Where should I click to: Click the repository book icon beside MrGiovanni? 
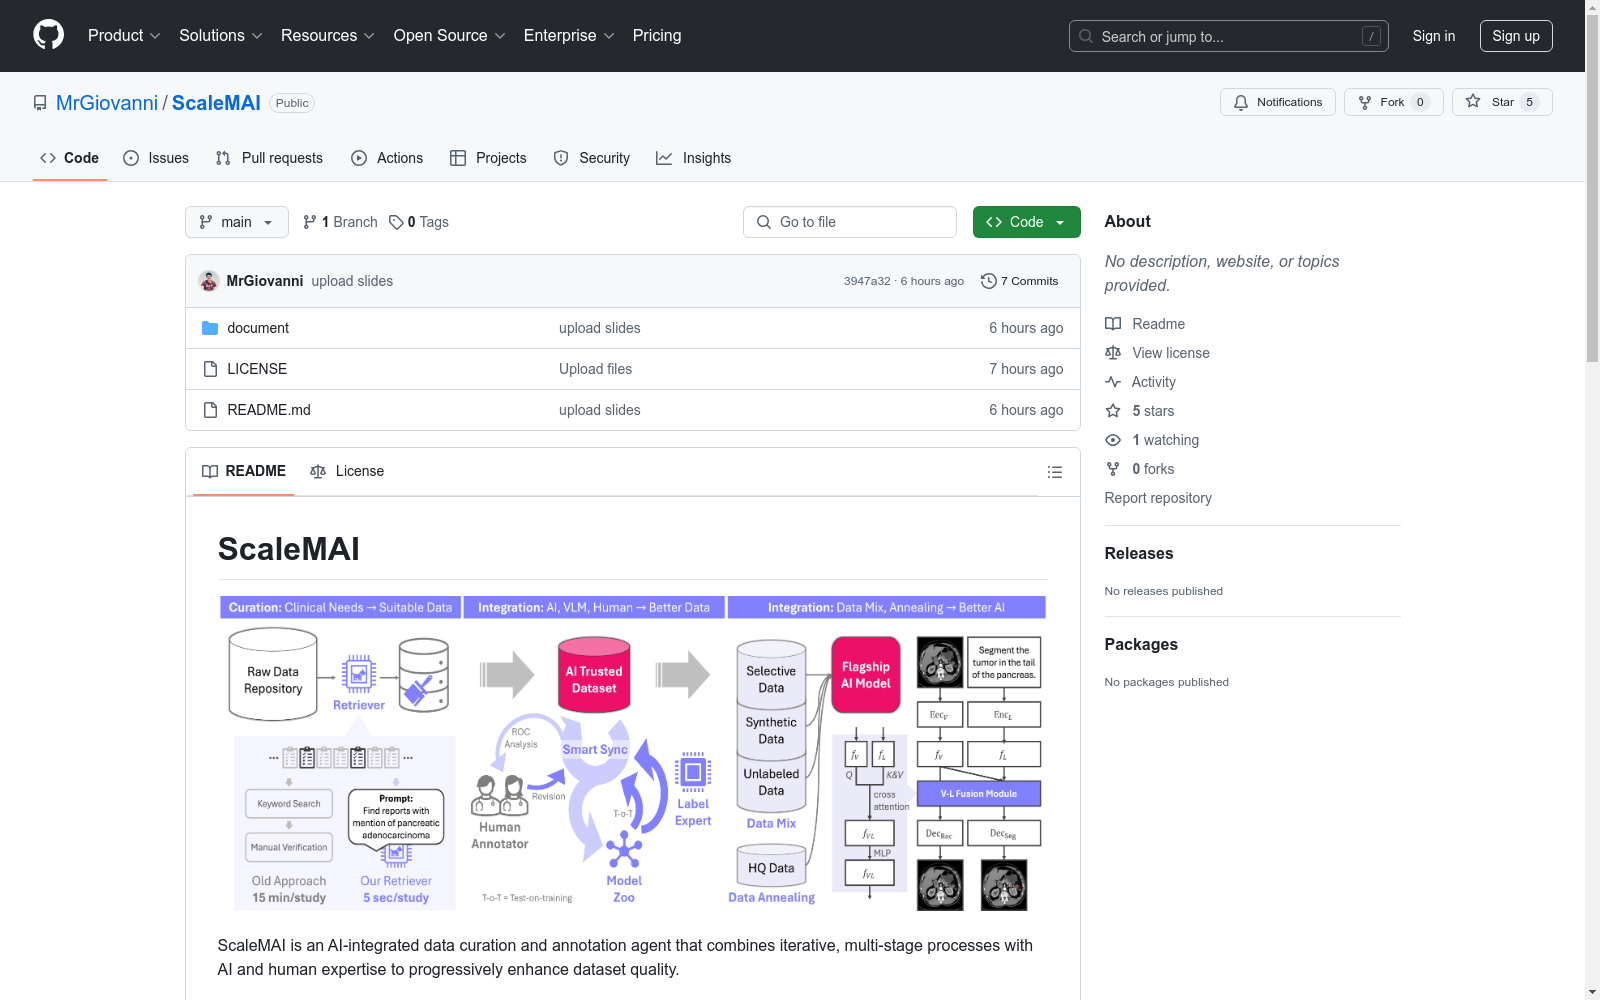click(40, 103)
